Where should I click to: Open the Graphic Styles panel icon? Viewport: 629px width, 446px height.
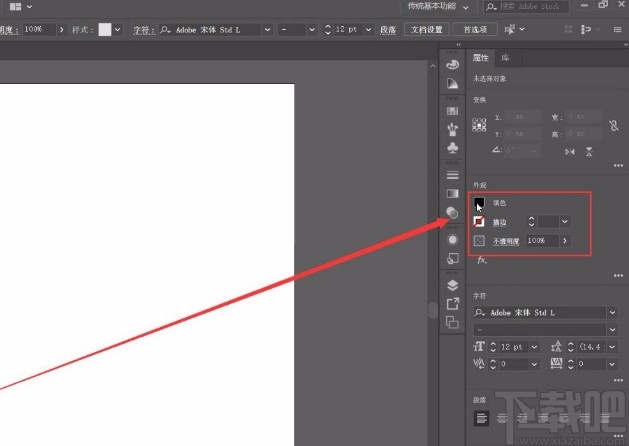coord(452,259)
